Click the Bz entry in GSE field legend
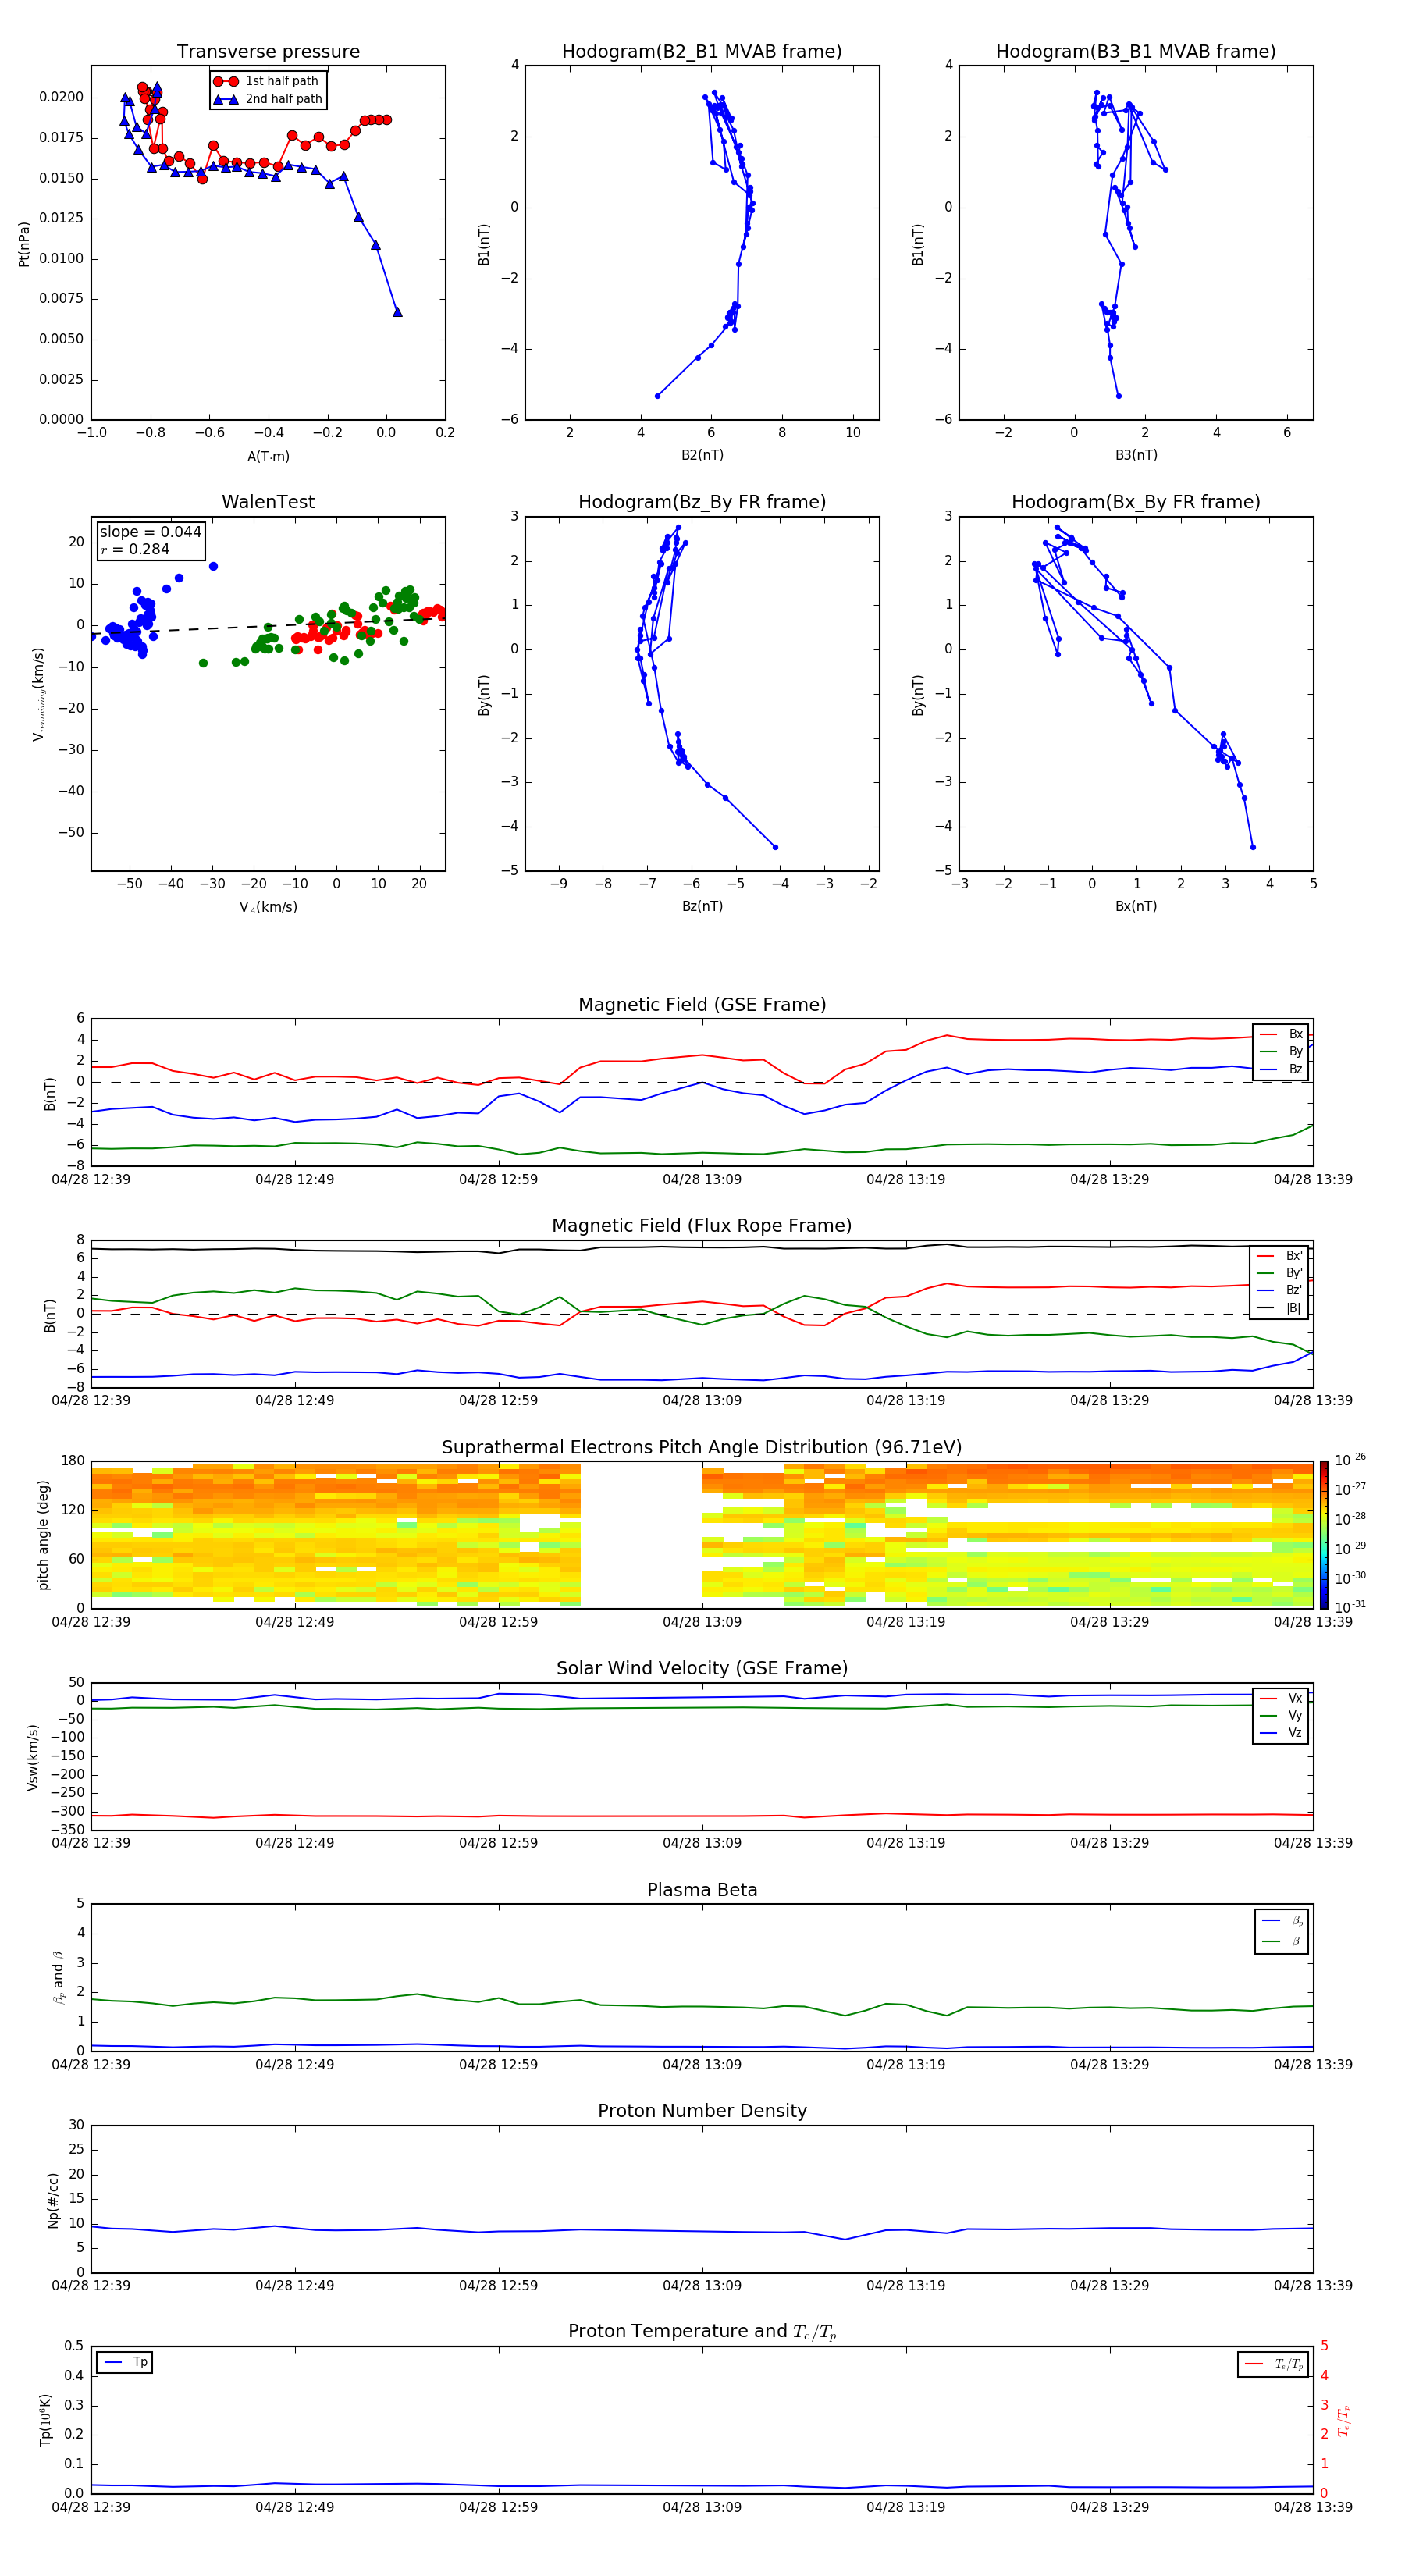Screen dimensions: 1405x2576 tap(1281, 1070)
